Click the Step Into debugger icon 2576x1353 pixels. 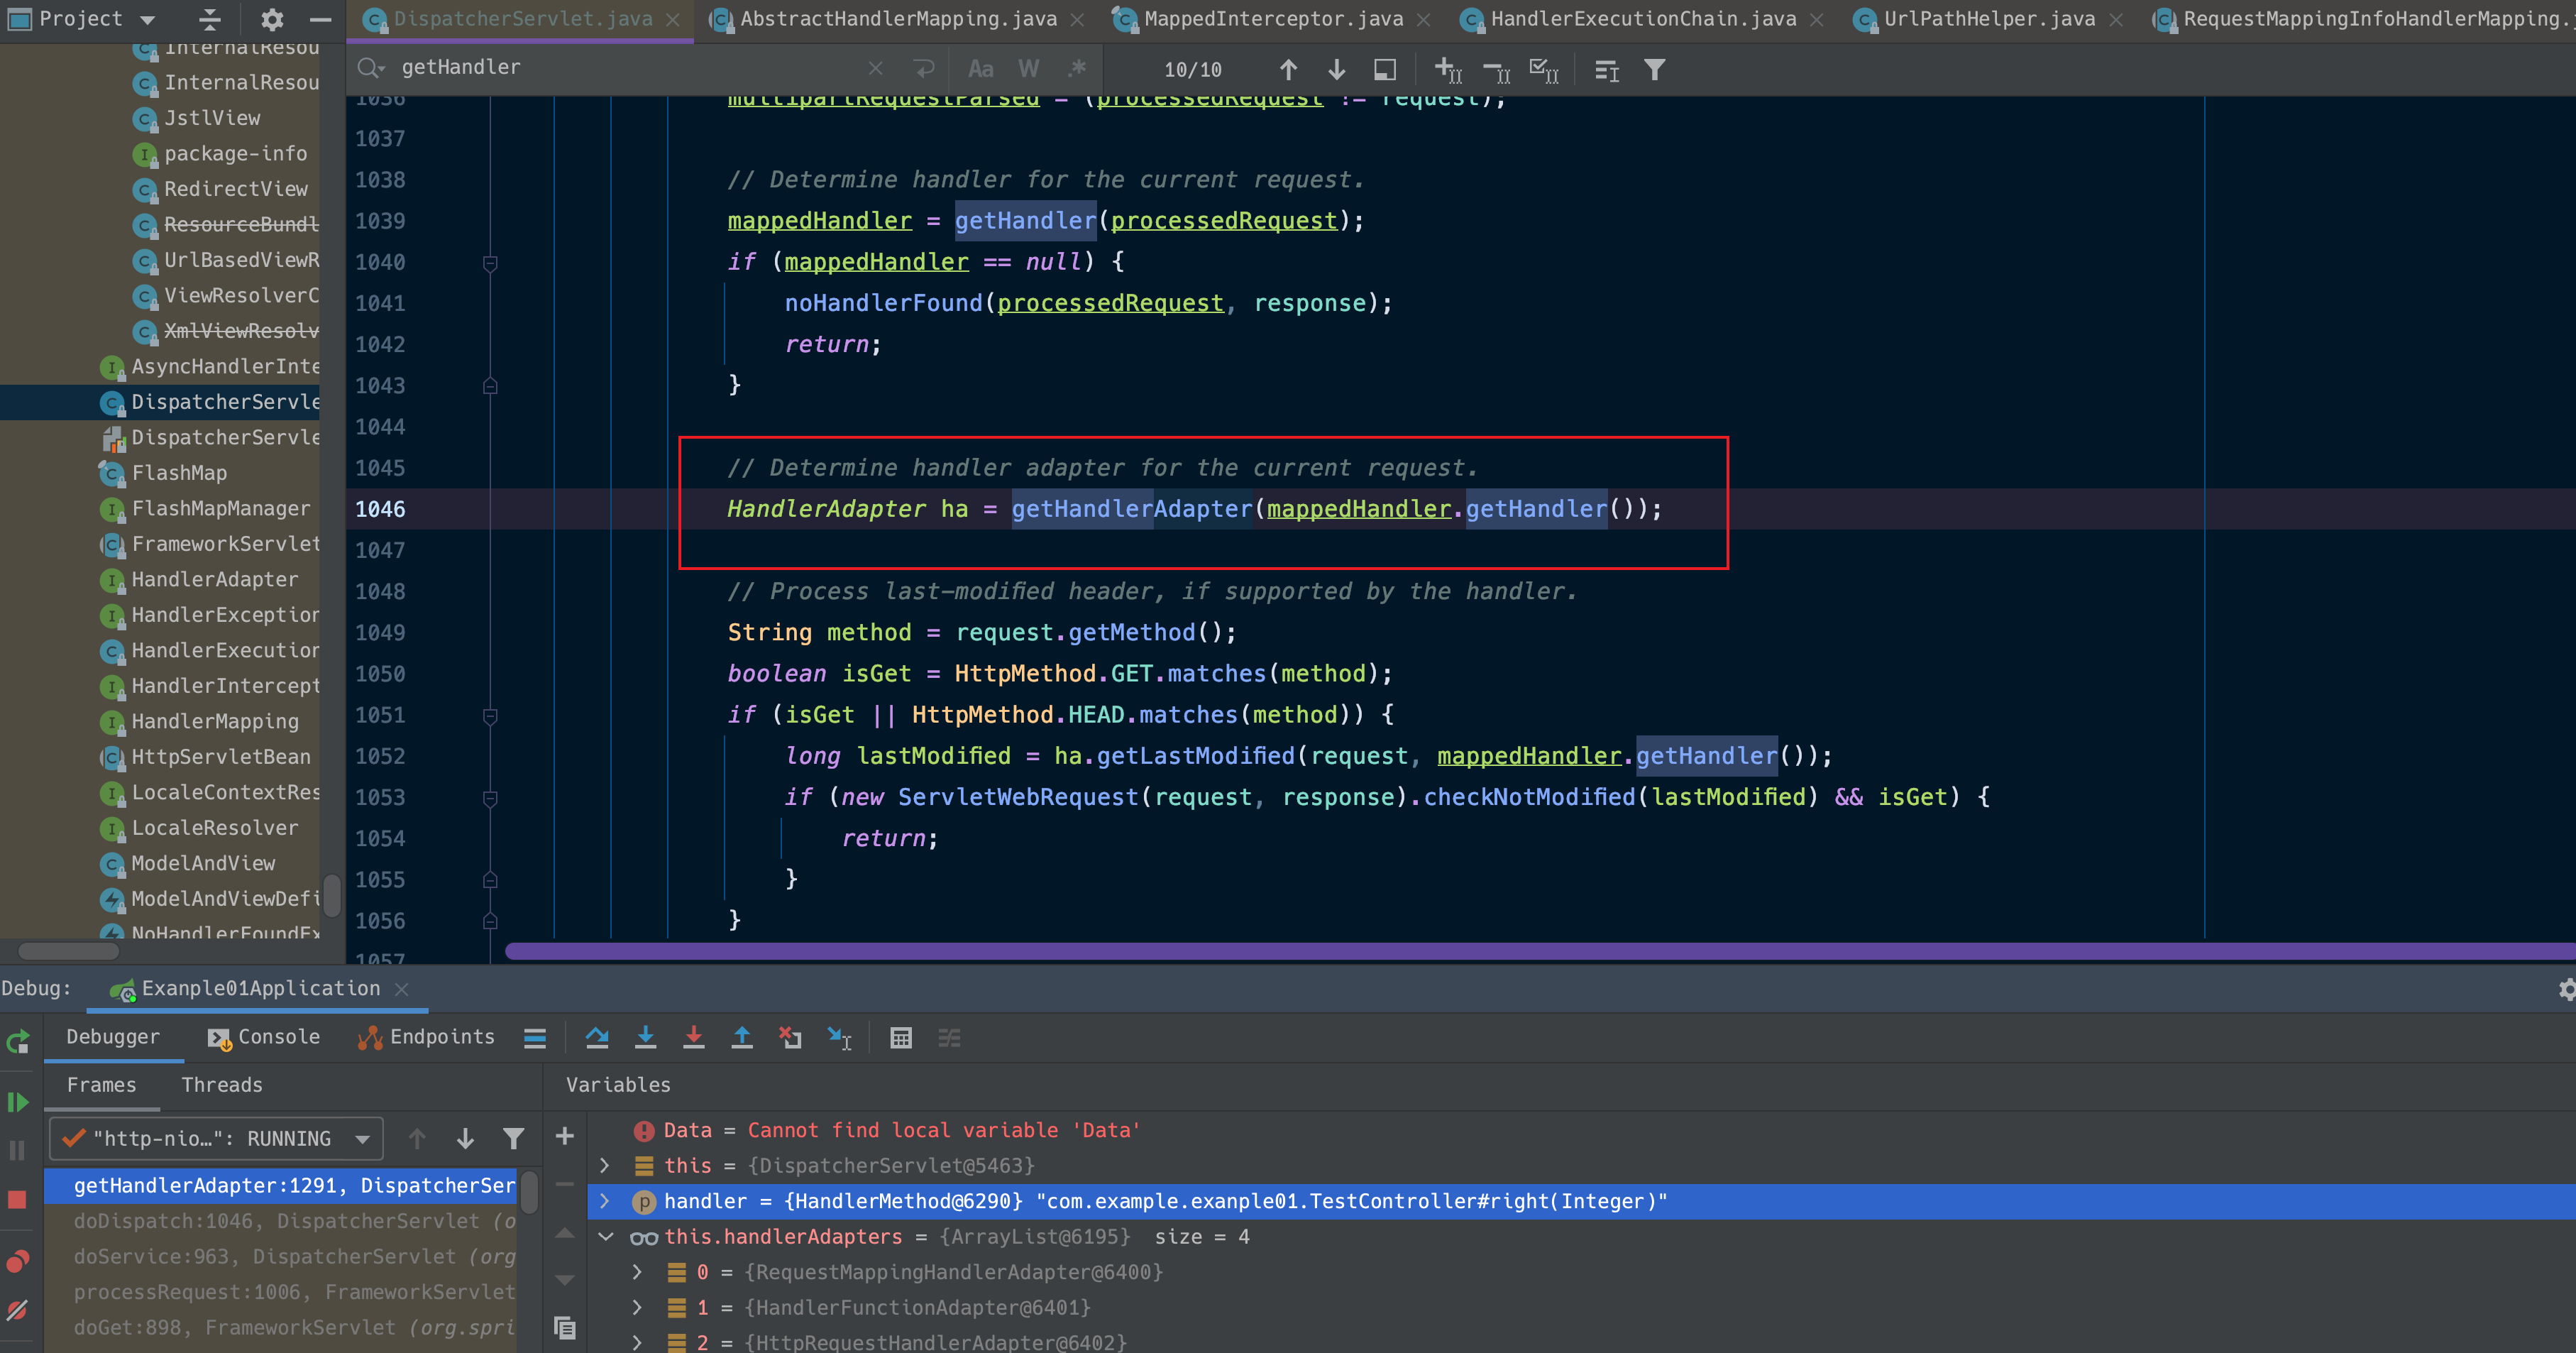click(x=645, y=1038)
